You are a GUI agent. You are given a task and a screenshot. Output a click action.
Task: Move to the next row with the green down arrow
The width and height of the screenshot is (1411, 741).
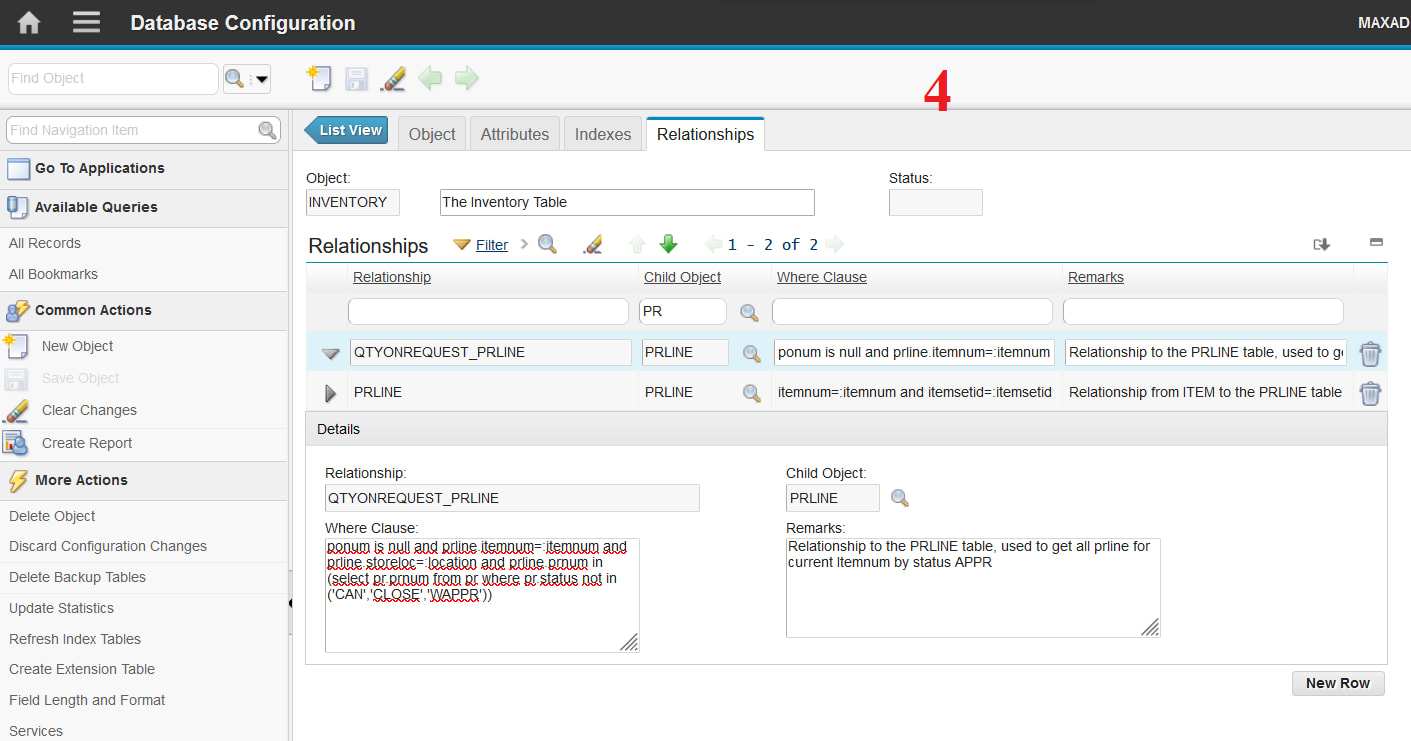coord(668,244)
